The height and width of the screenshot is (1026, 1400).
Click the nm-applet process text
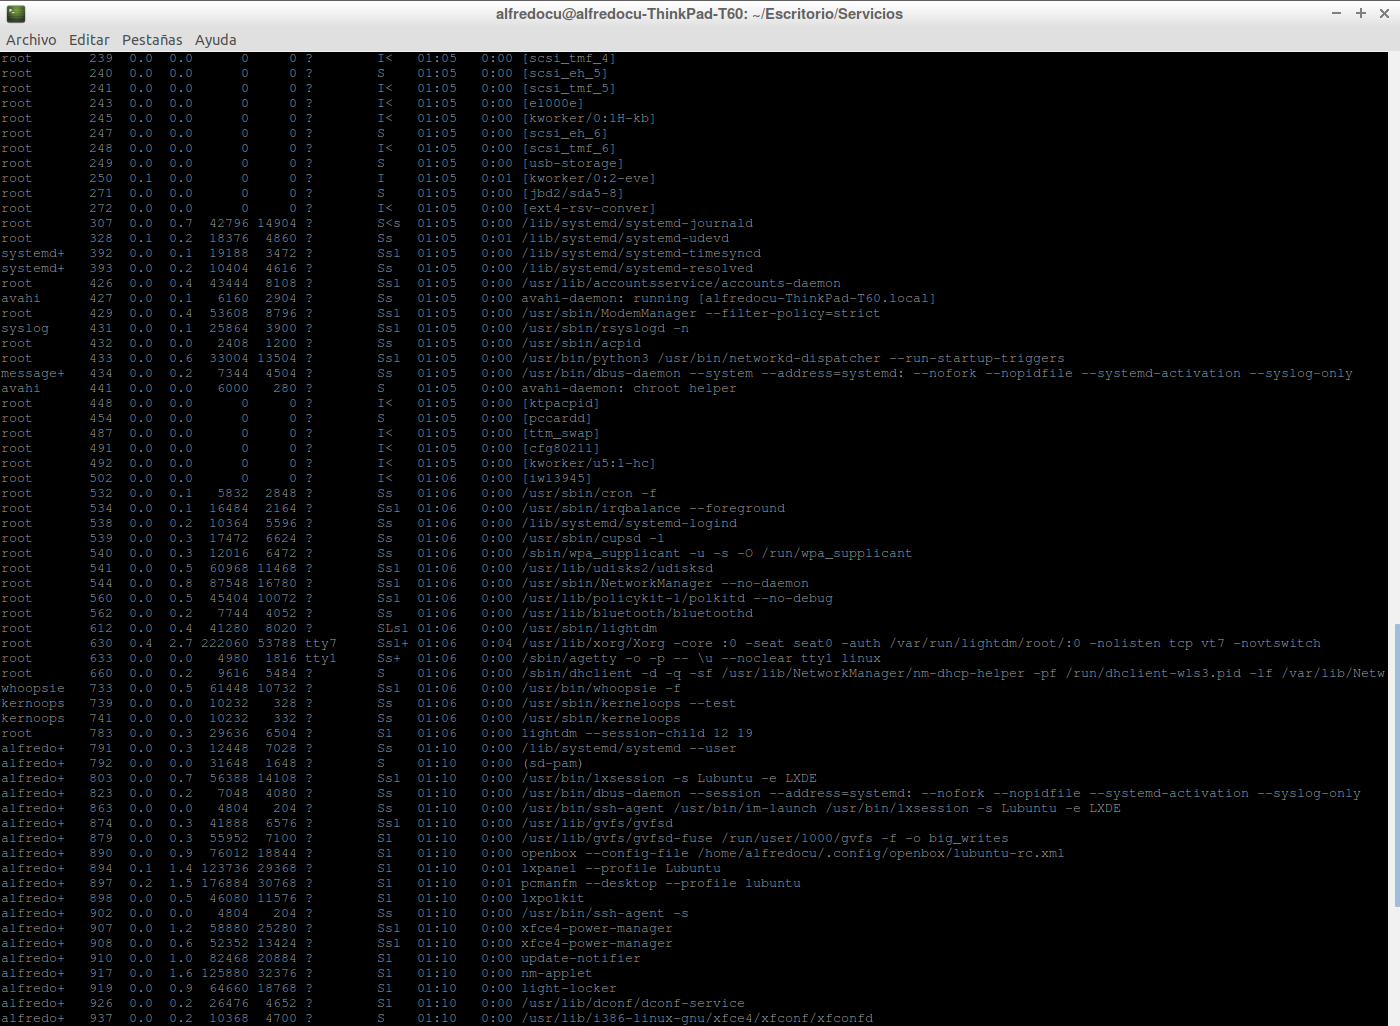click(x=557, y=974)
